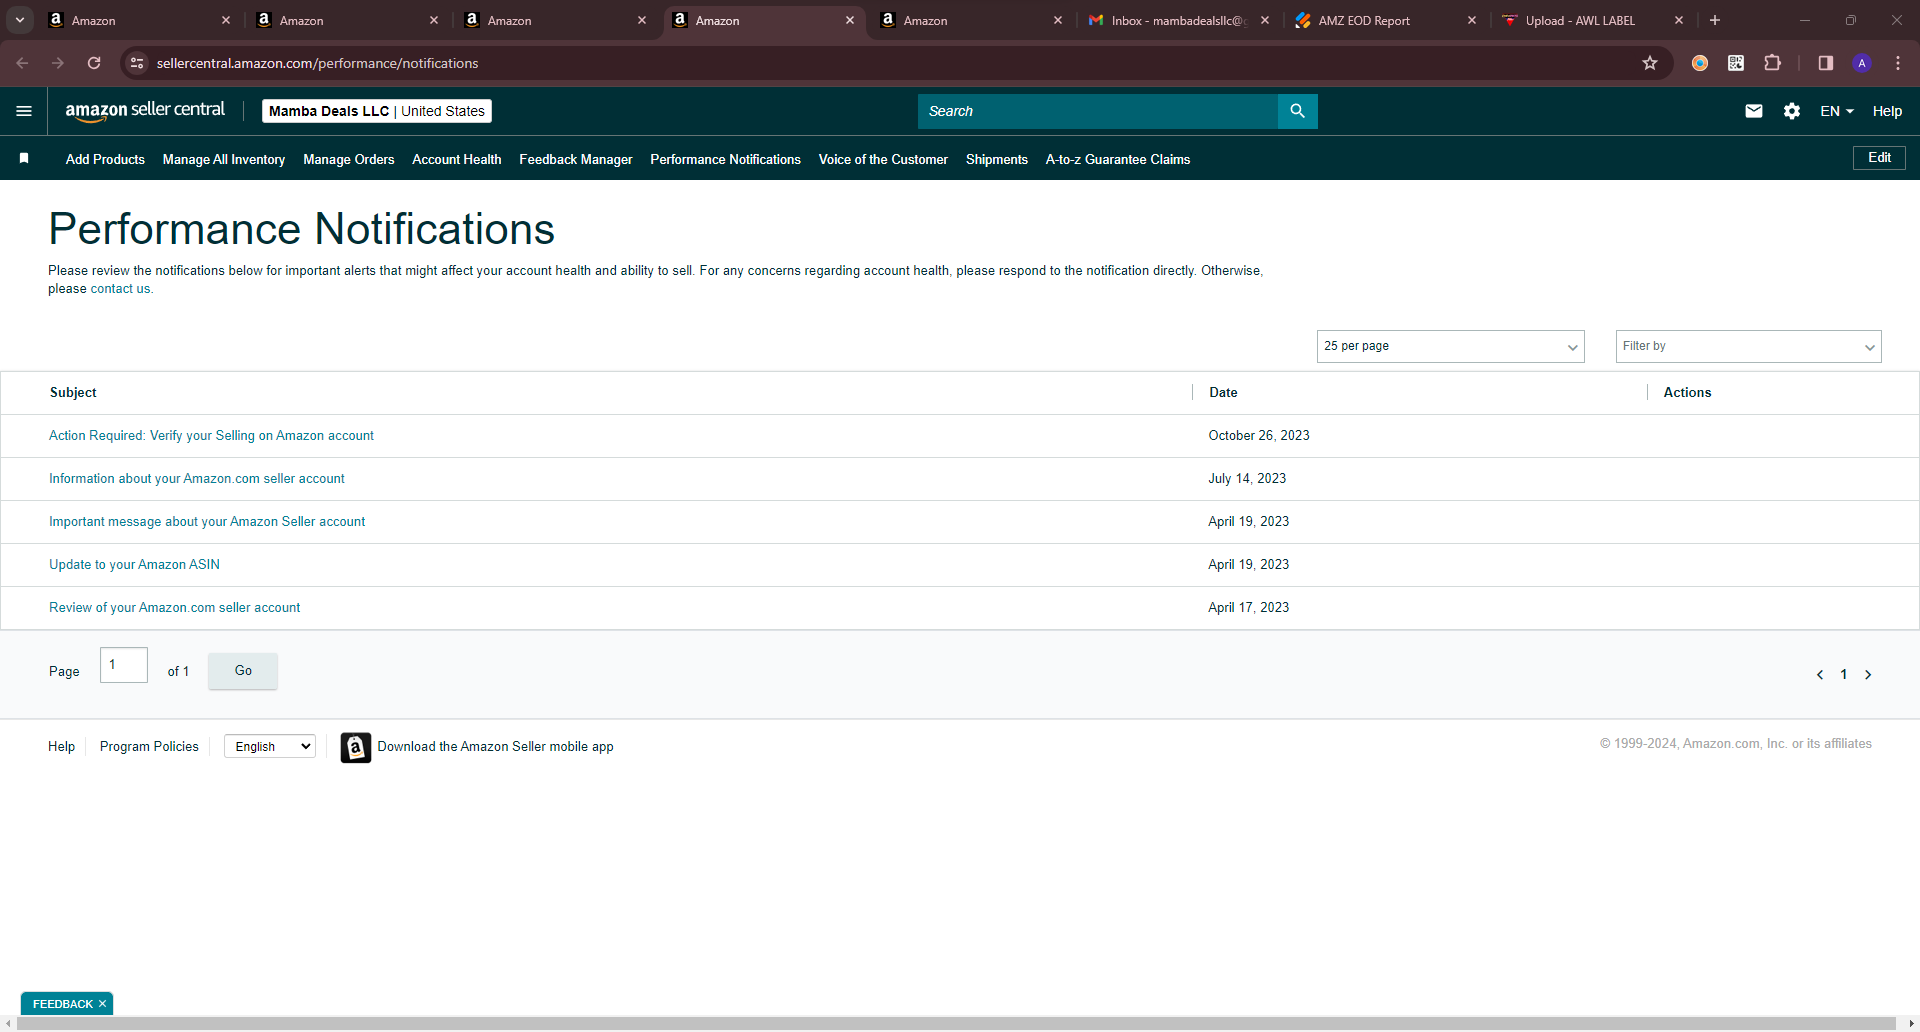View site information icon in address bar
Screen dimensions: 1920x1032
point(138,63)
